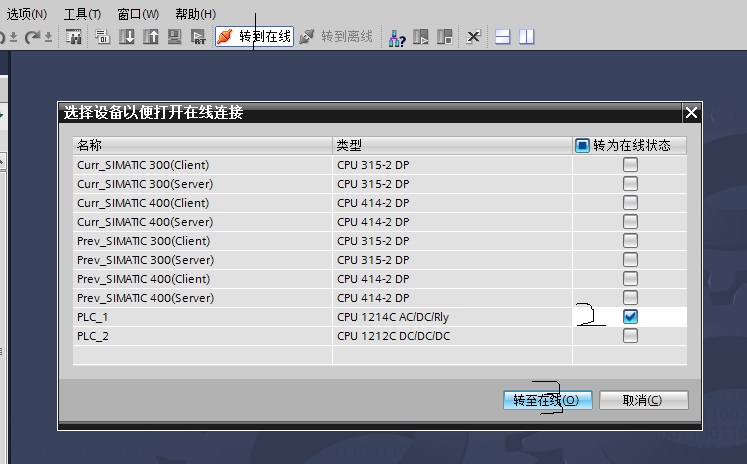Select the Curr_SIMATIC 400(Server) row name
The image size is (747, 464).
click(x=145, y=222)
